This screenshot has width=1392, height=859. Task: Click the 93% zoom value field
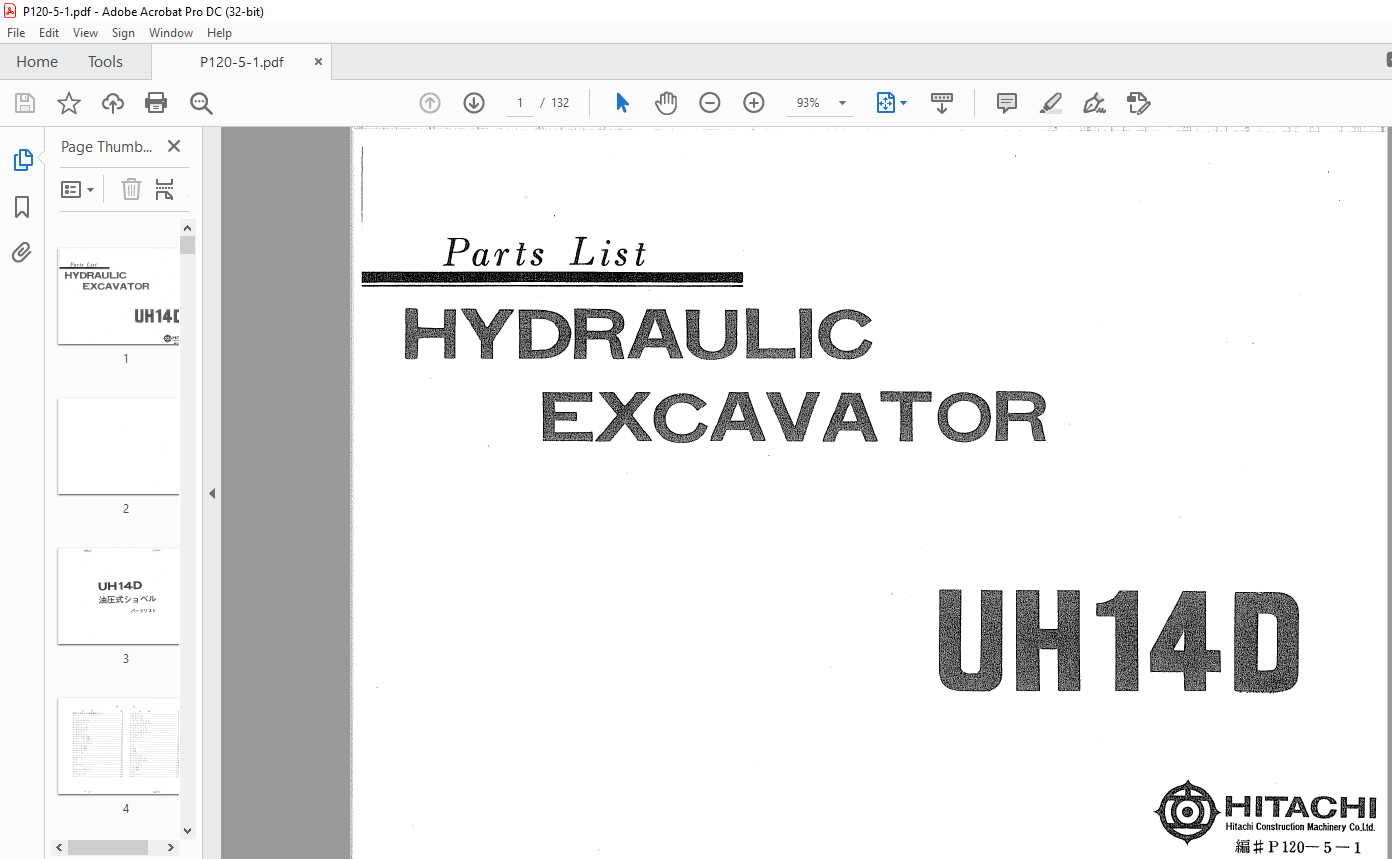[808, 103]
